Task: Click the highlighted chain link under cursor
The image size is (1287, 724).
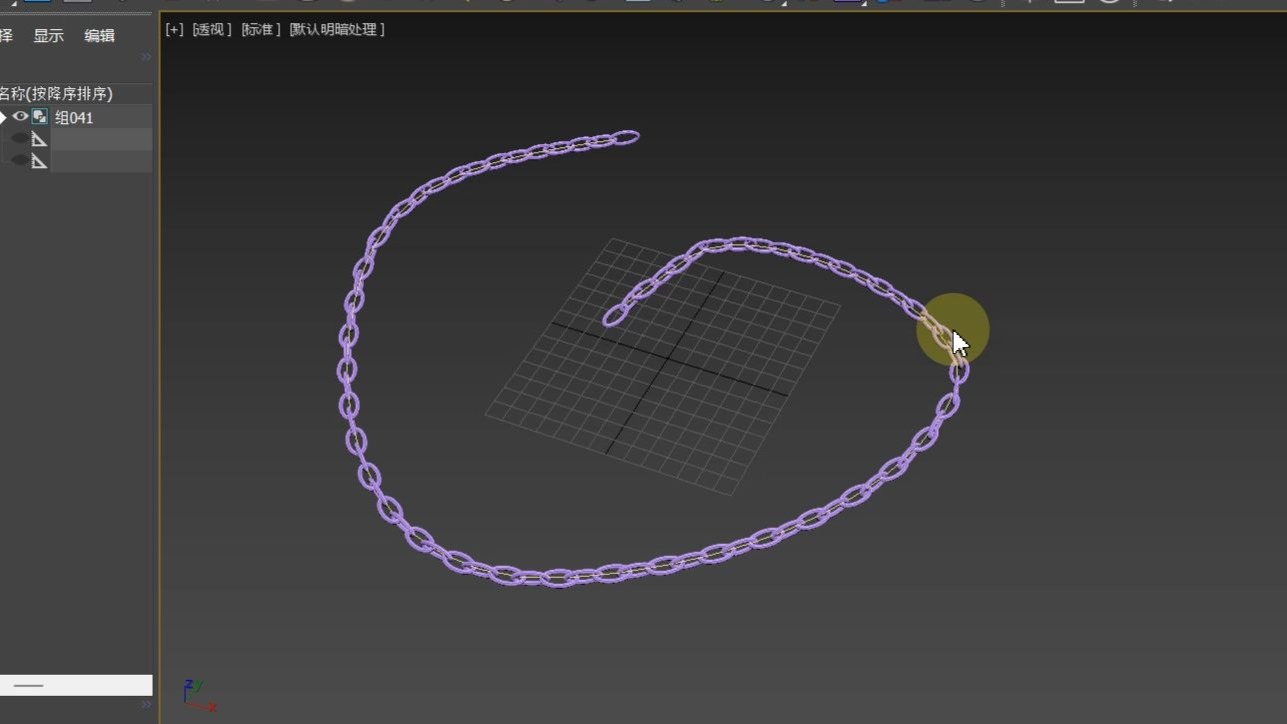Action: pos(938,329)
